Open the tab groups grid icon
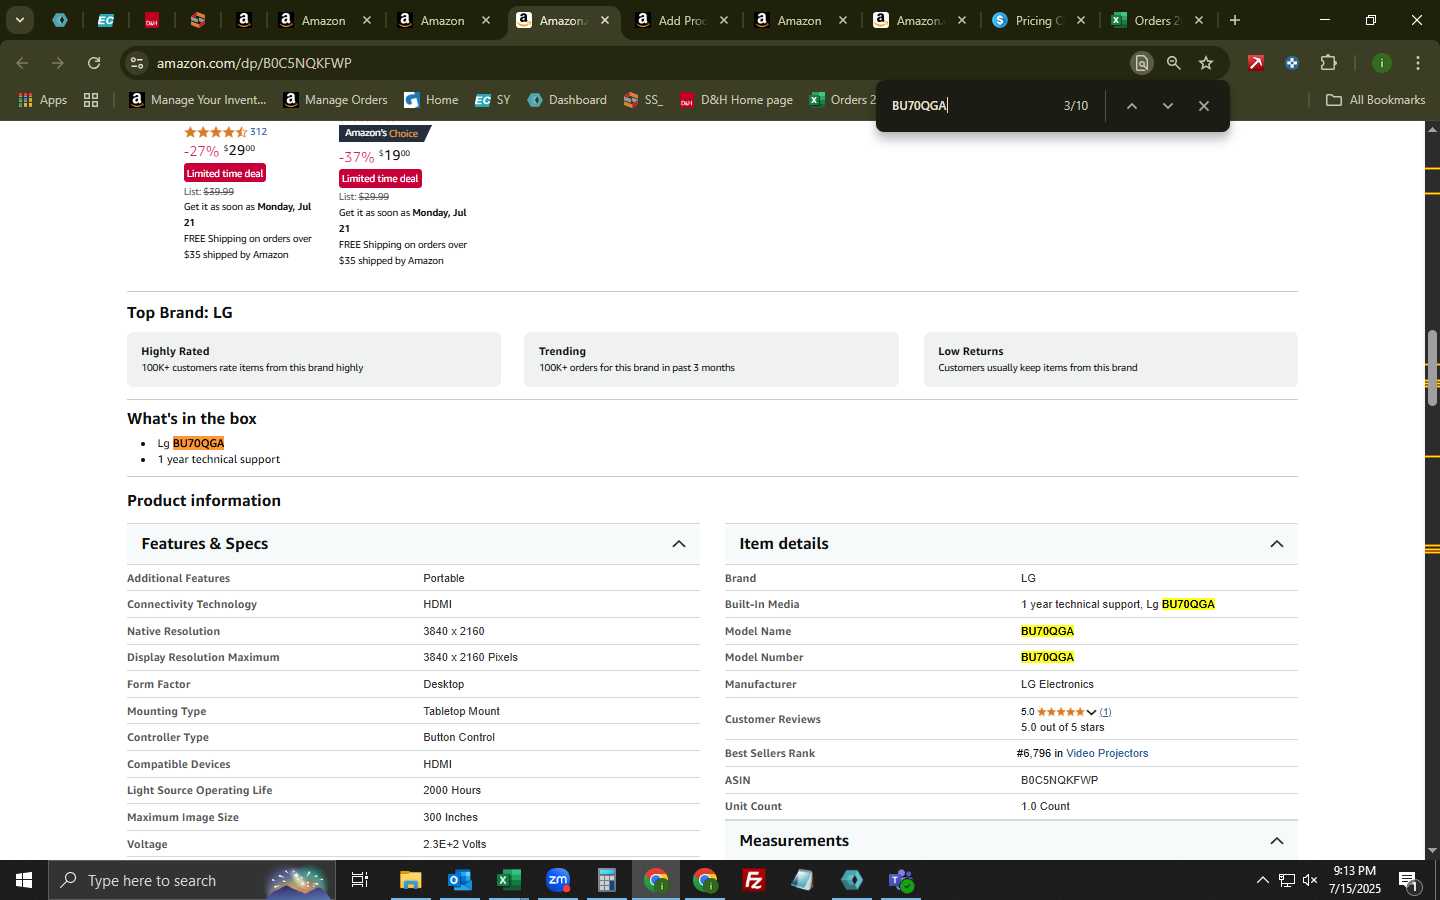 pyautogui.click(x=91, y=100)
